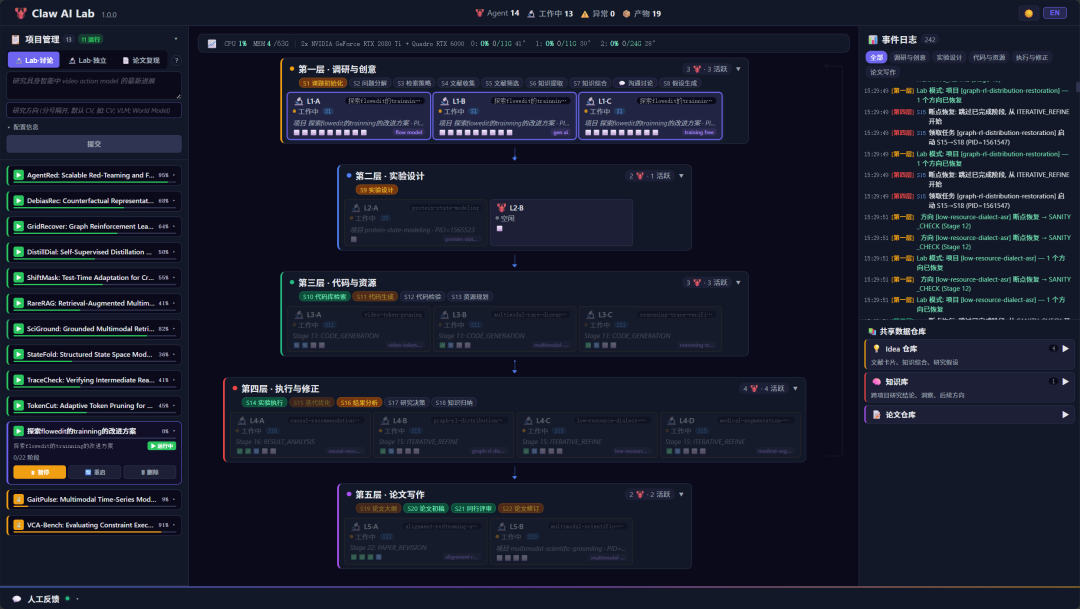Click the pause icon for GaitPulse project
The height and width of the screenshot is (609, 1080).
tap(18, 499)
